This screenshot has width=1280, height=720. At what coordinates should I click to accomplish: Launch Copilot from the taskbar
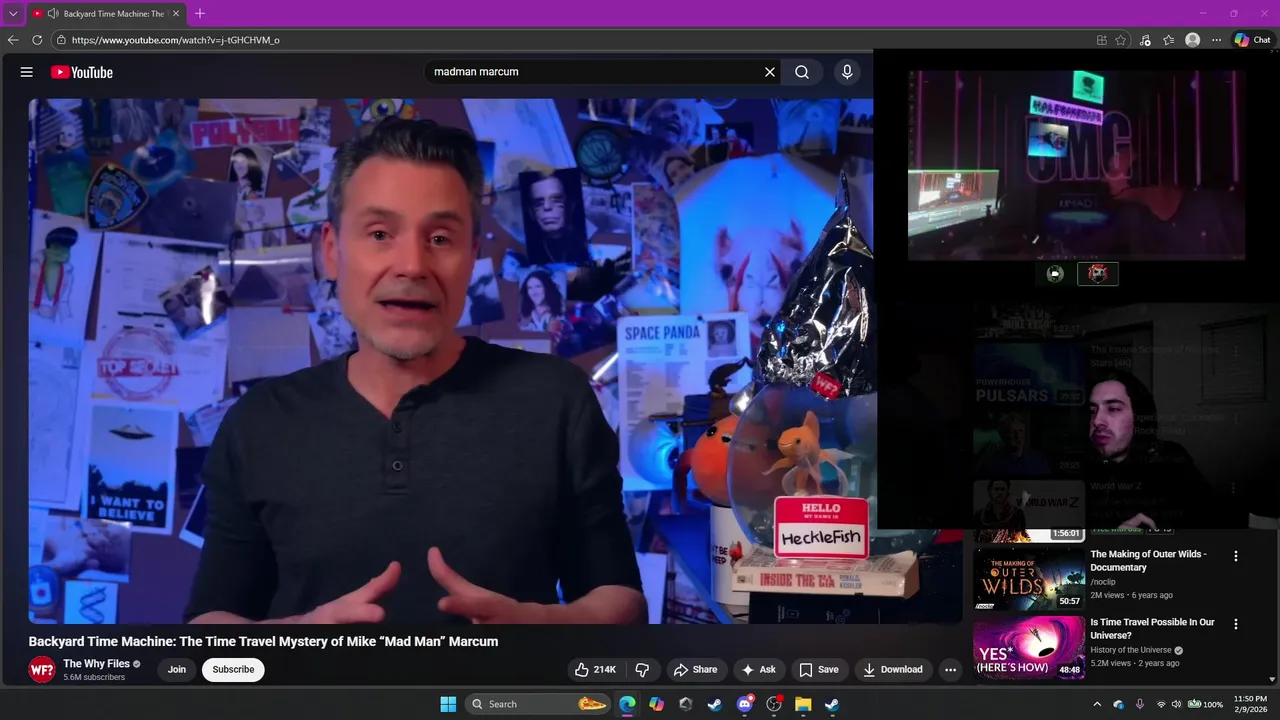coord(656,704)
